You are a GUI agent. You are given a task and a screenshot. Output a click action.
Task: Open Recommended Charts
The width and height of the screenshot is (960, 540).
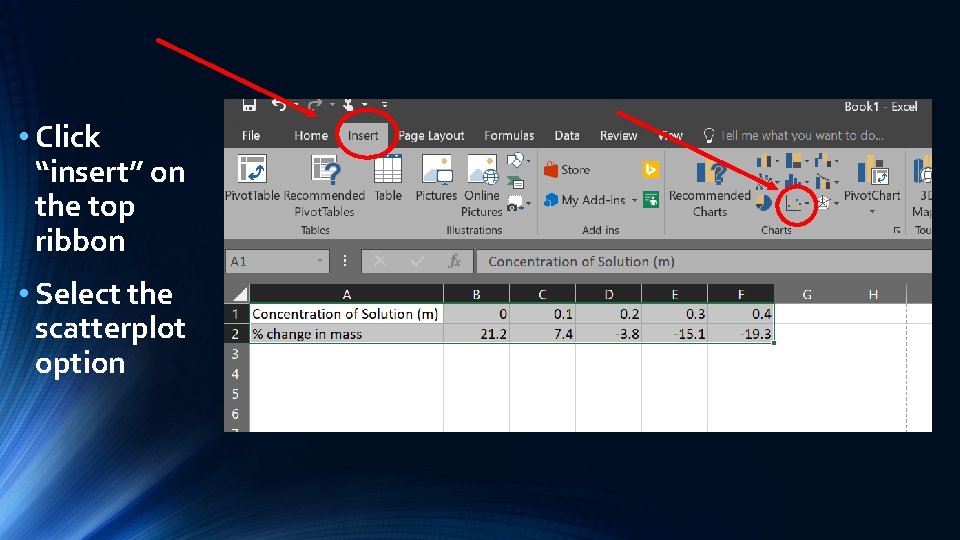[710, 187]
